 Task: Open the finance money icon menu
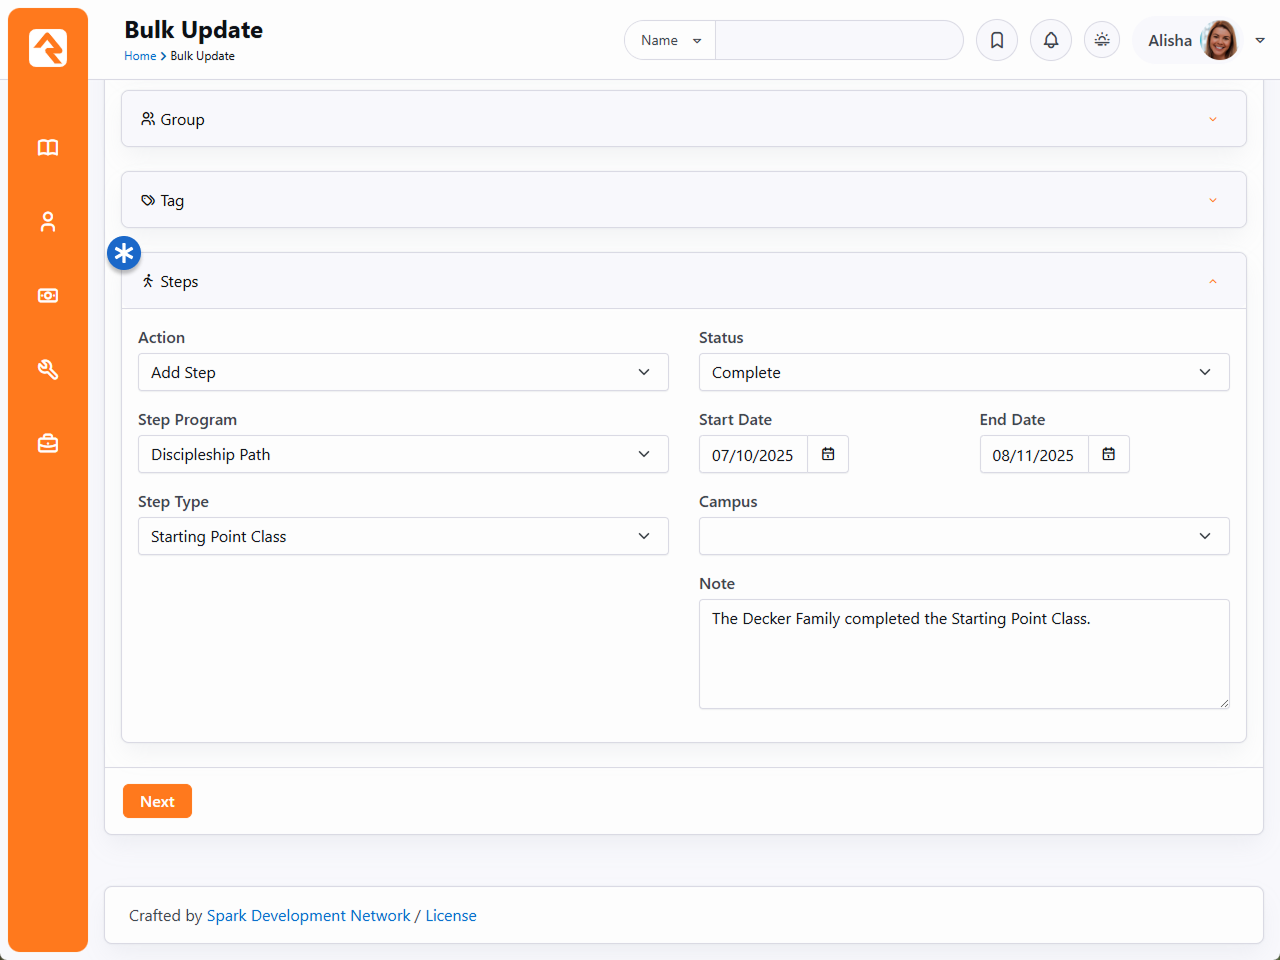(48, 296)
